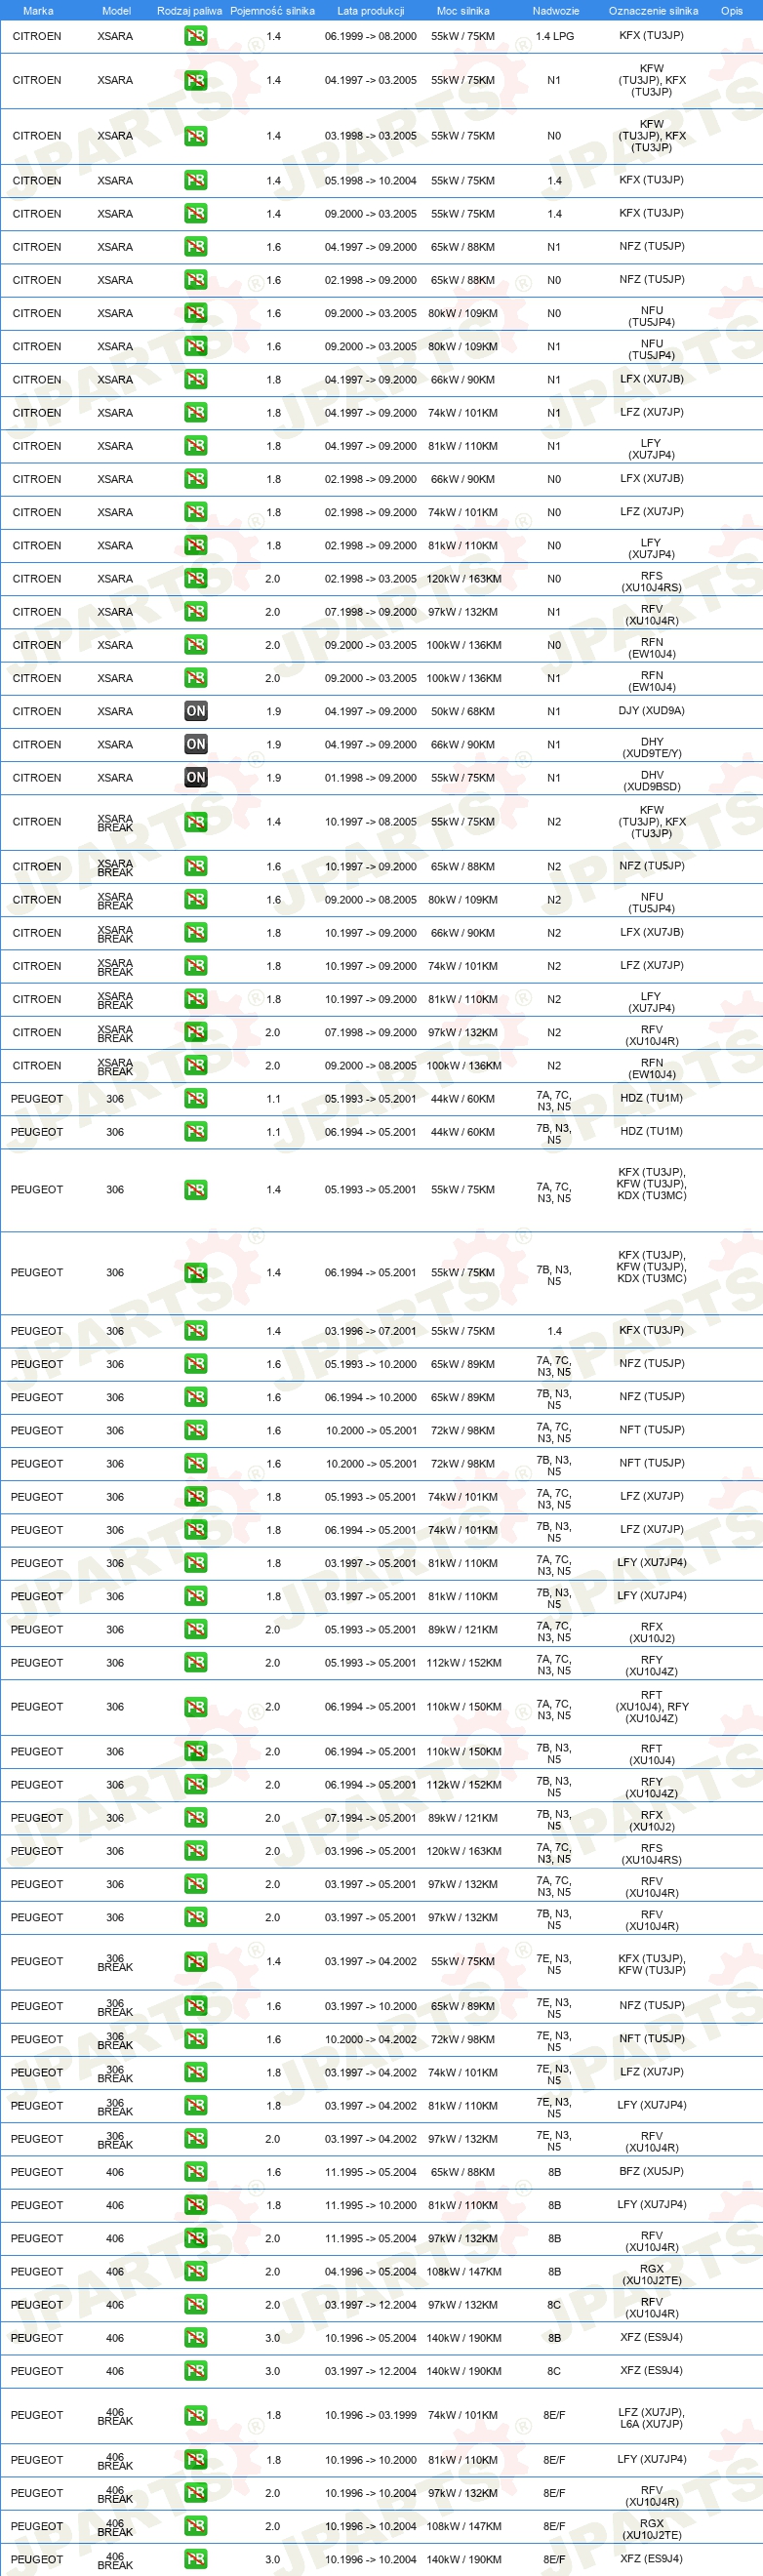Select the '8B' body cell in the BFZ (XU5JP) row

click(x=555, y=2172)
